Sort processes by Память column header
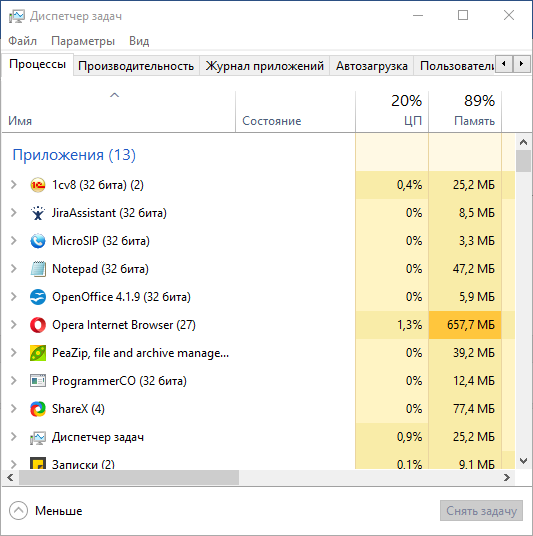533x536 pixels. (x=465, y=111)
